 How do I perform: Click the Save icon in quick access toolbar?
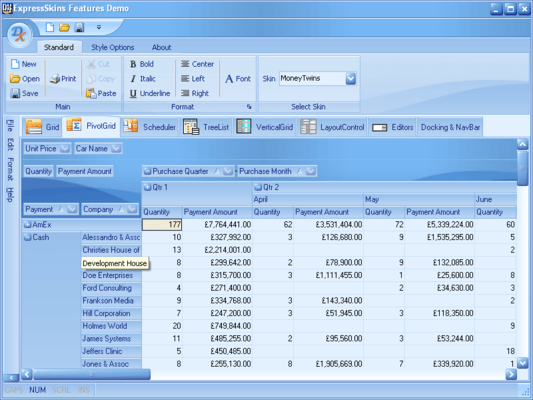(79, 27)
